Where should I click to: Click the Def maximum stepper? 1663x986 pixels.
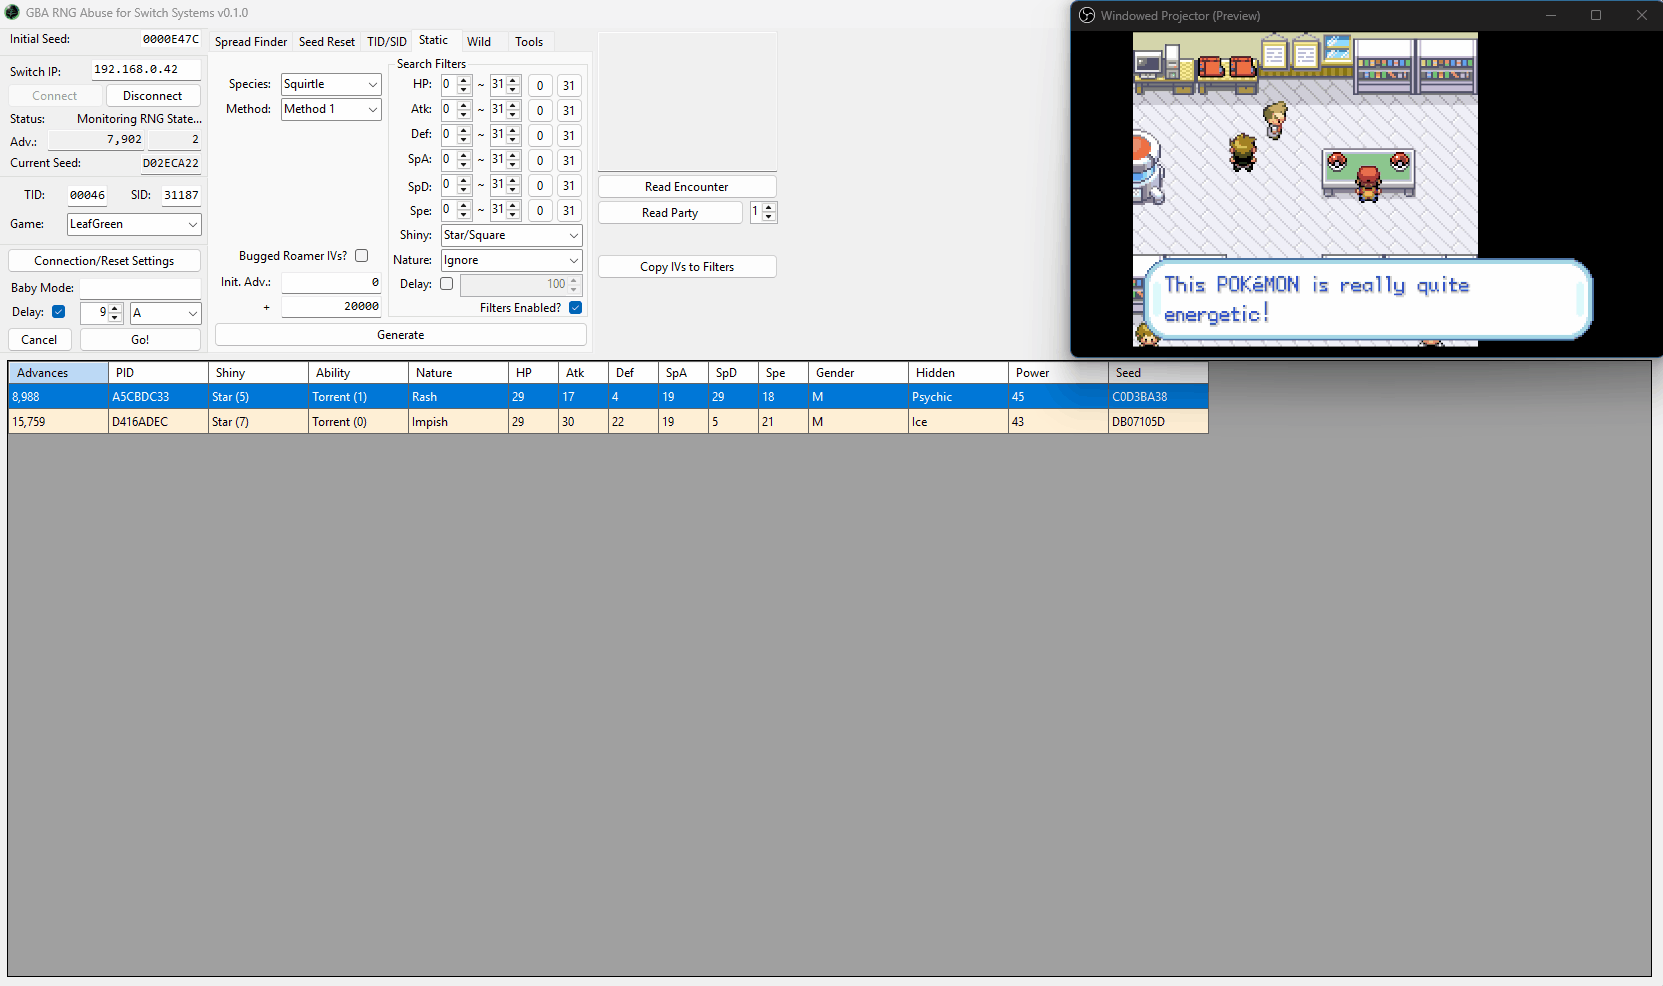click(x=506, y=135)
